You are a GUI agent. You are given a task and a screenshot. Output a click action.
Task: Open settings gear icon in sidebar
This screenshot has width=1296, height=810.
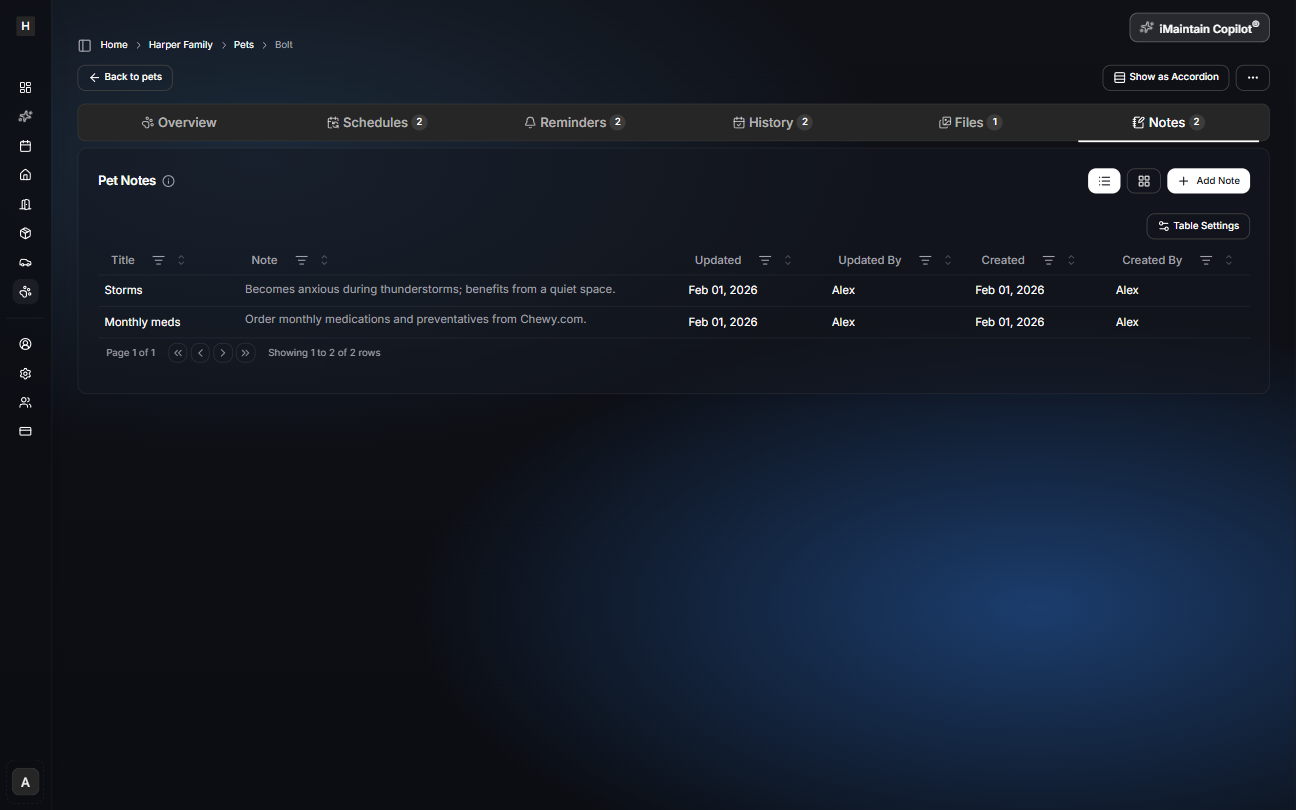26,373
